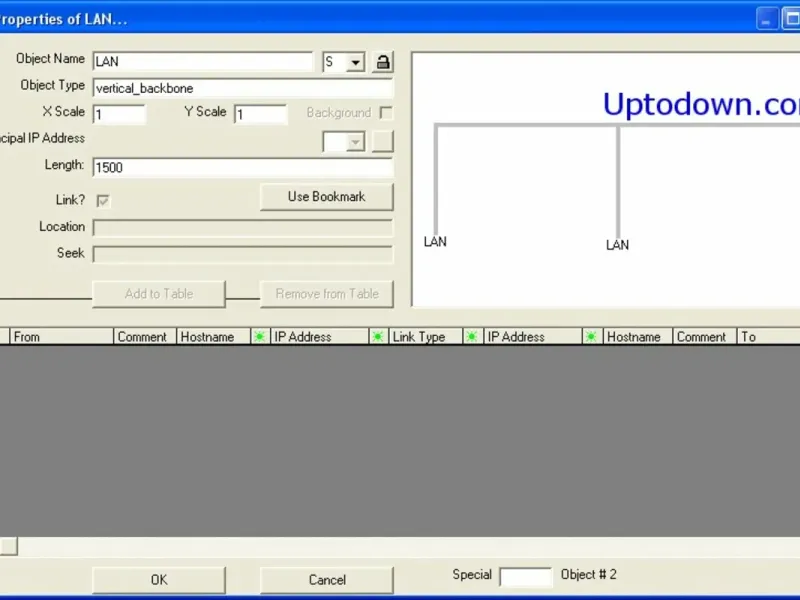Click the Seek input field
This screenshot has height=600, width=800.
[243, 254]
